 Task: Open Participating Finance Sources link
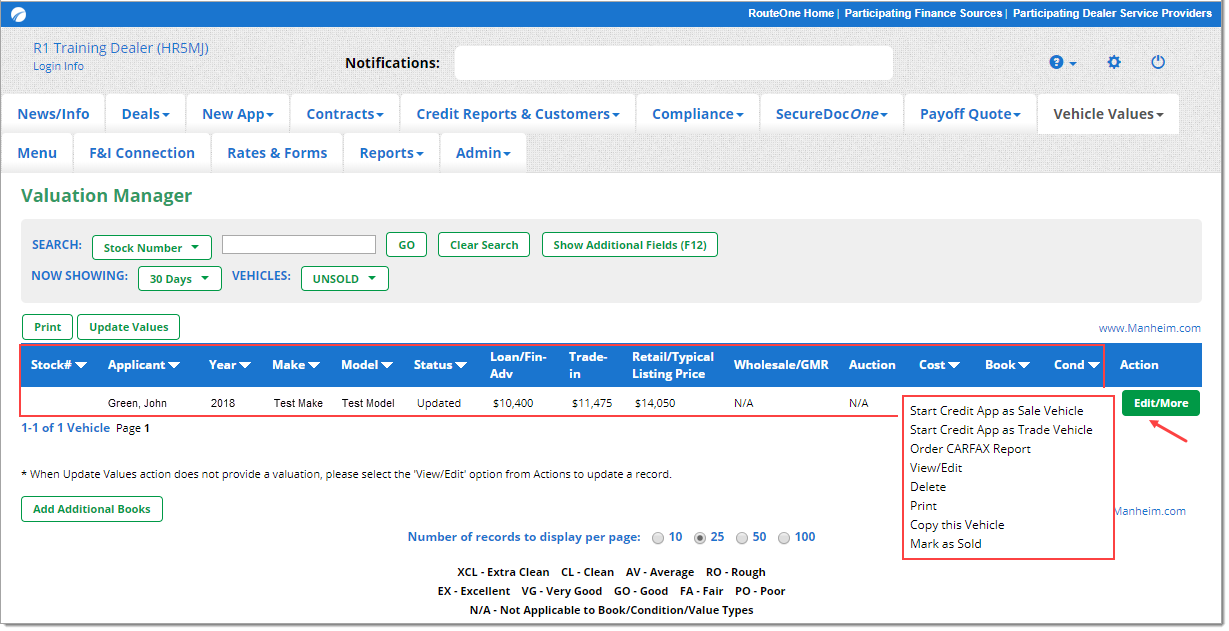(923, 14)
